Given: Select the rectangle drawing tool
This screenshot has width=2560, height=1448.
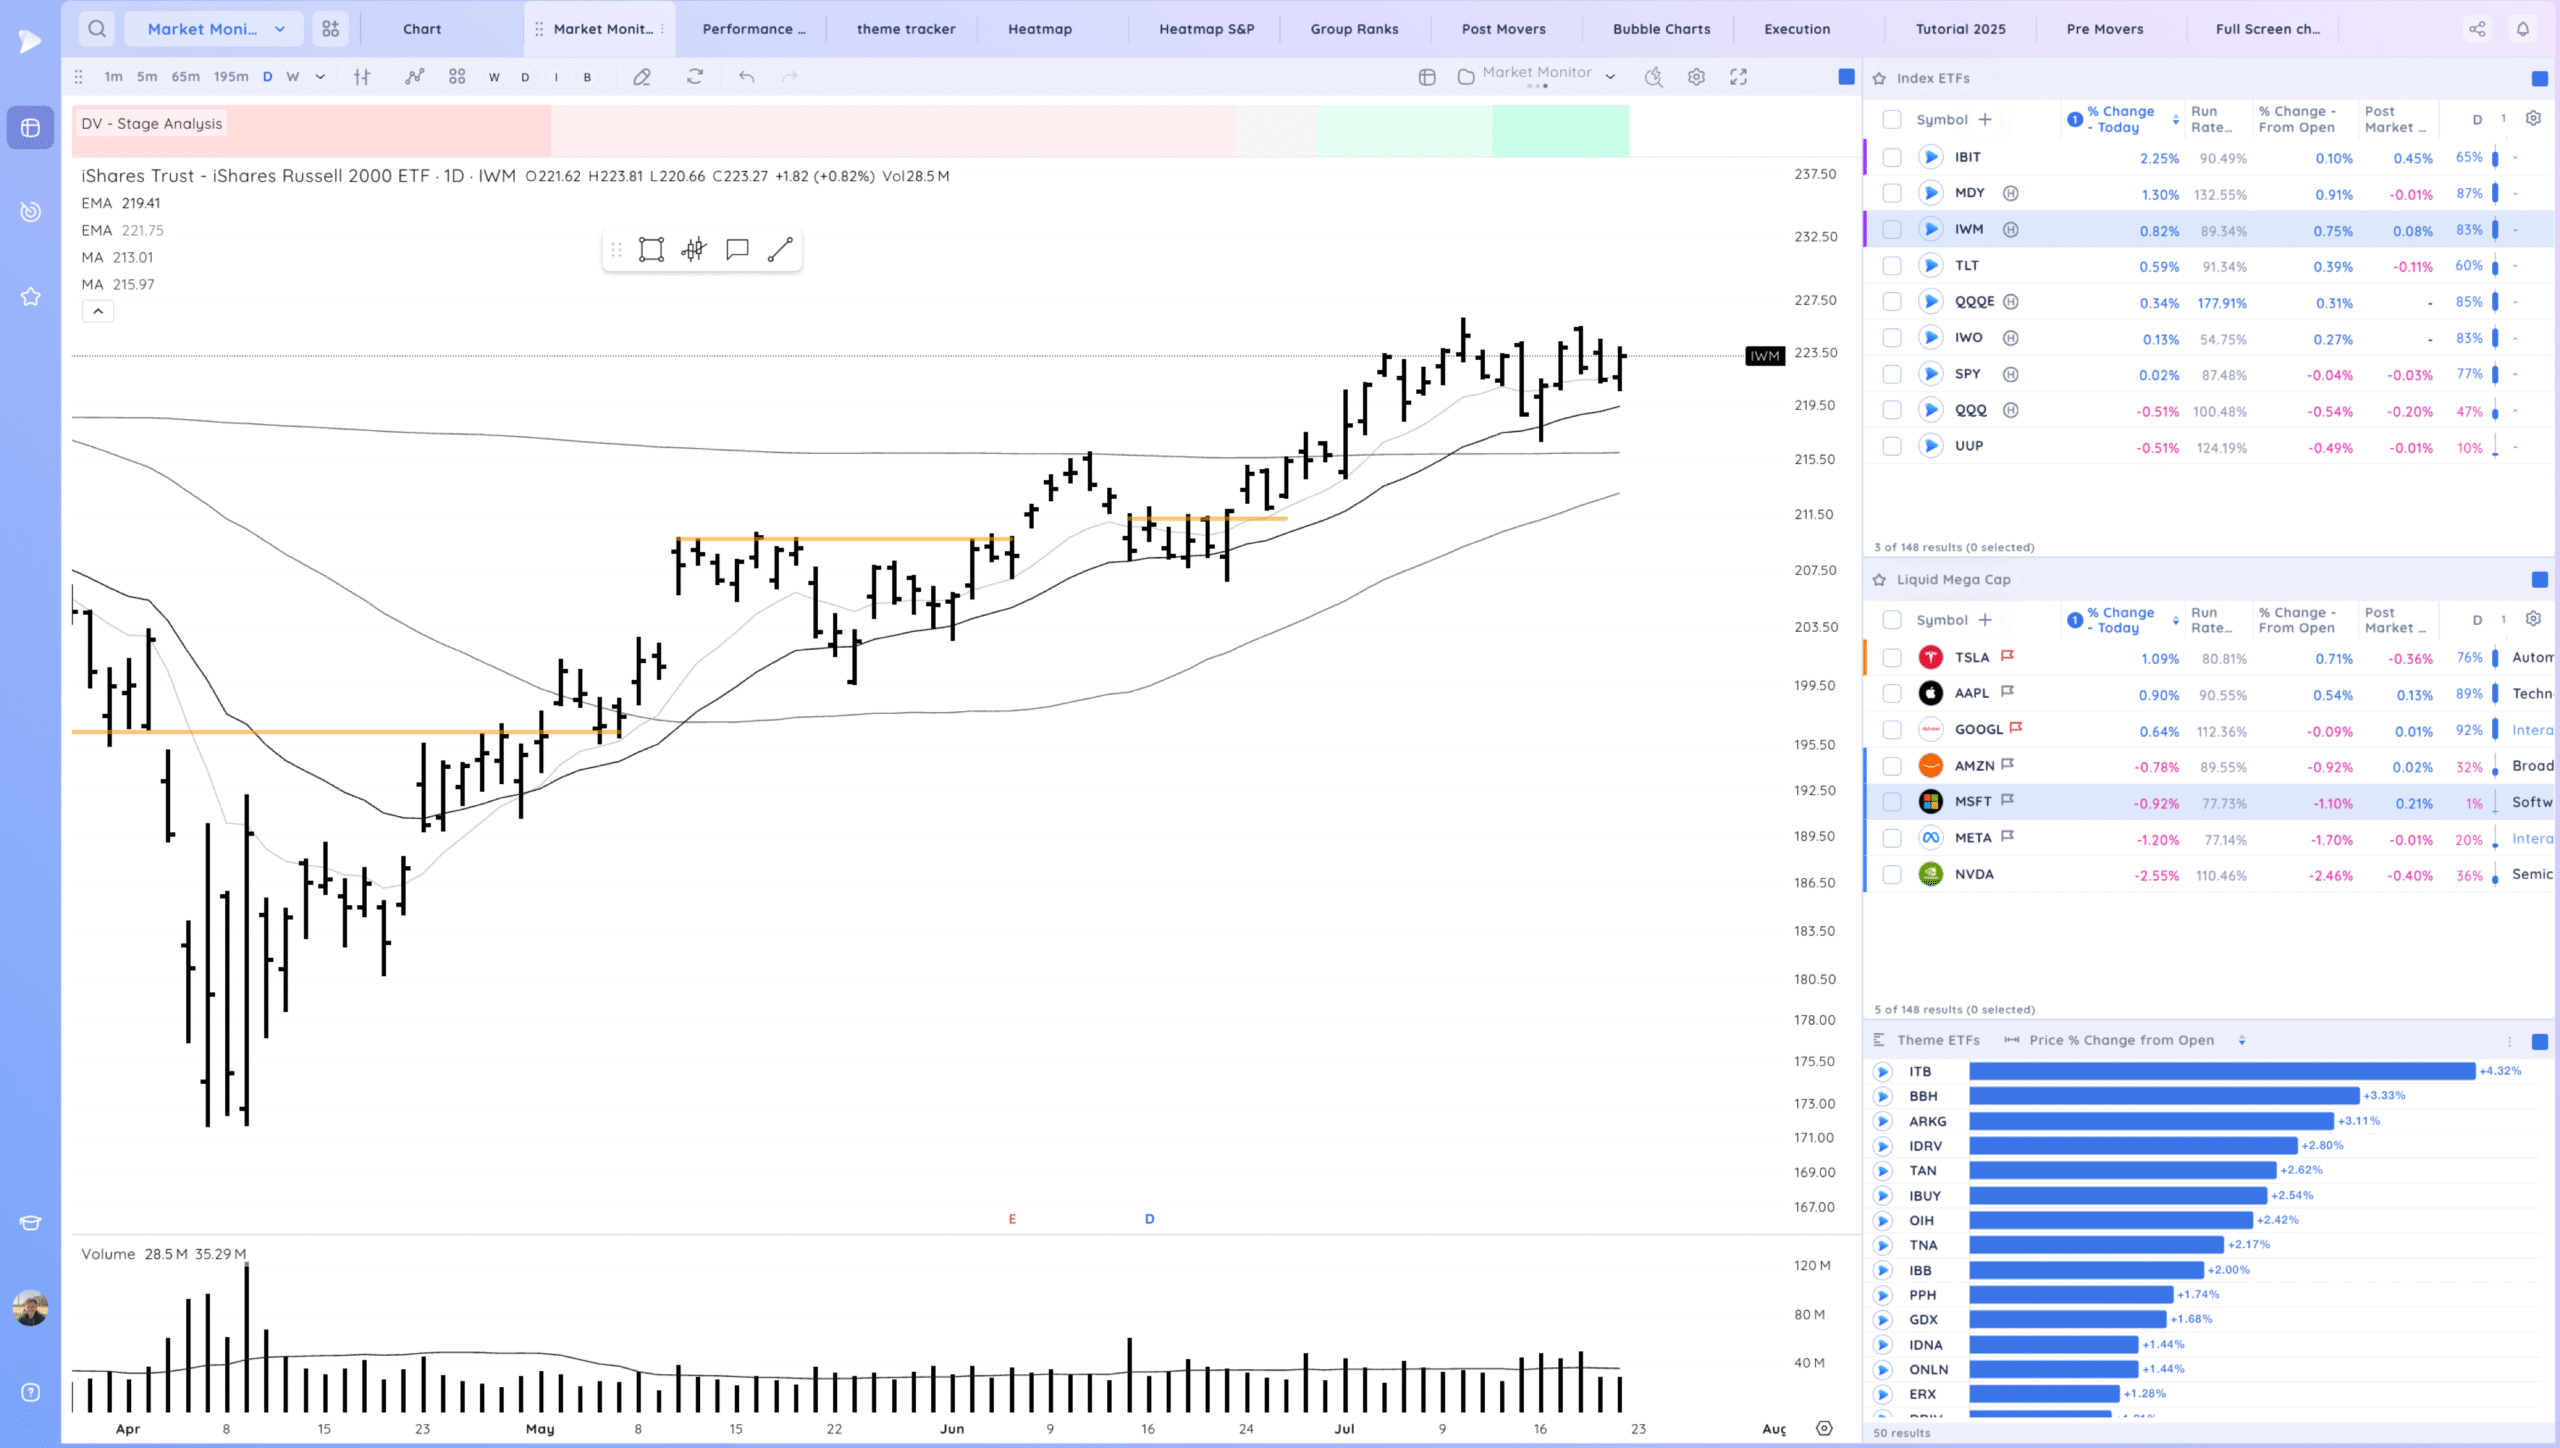Looking at the screenshot, I should click(x=651, y=249).
